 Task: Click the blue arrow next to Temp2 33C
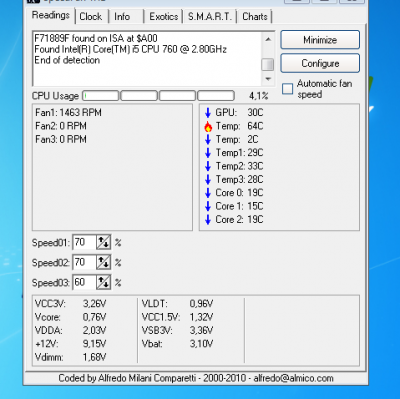(208, 166)
